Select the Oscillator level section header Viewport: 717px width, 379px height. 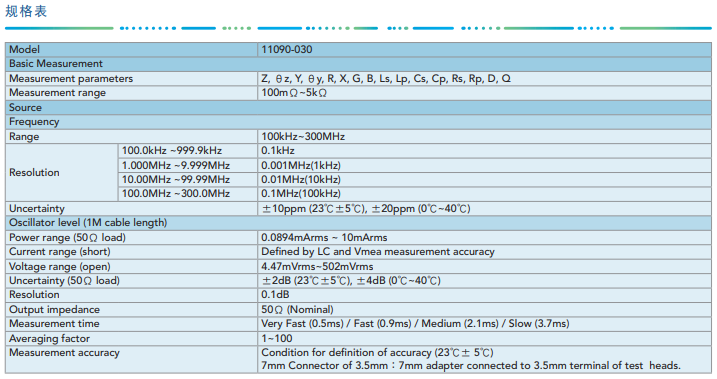click(x=358, y=223)
